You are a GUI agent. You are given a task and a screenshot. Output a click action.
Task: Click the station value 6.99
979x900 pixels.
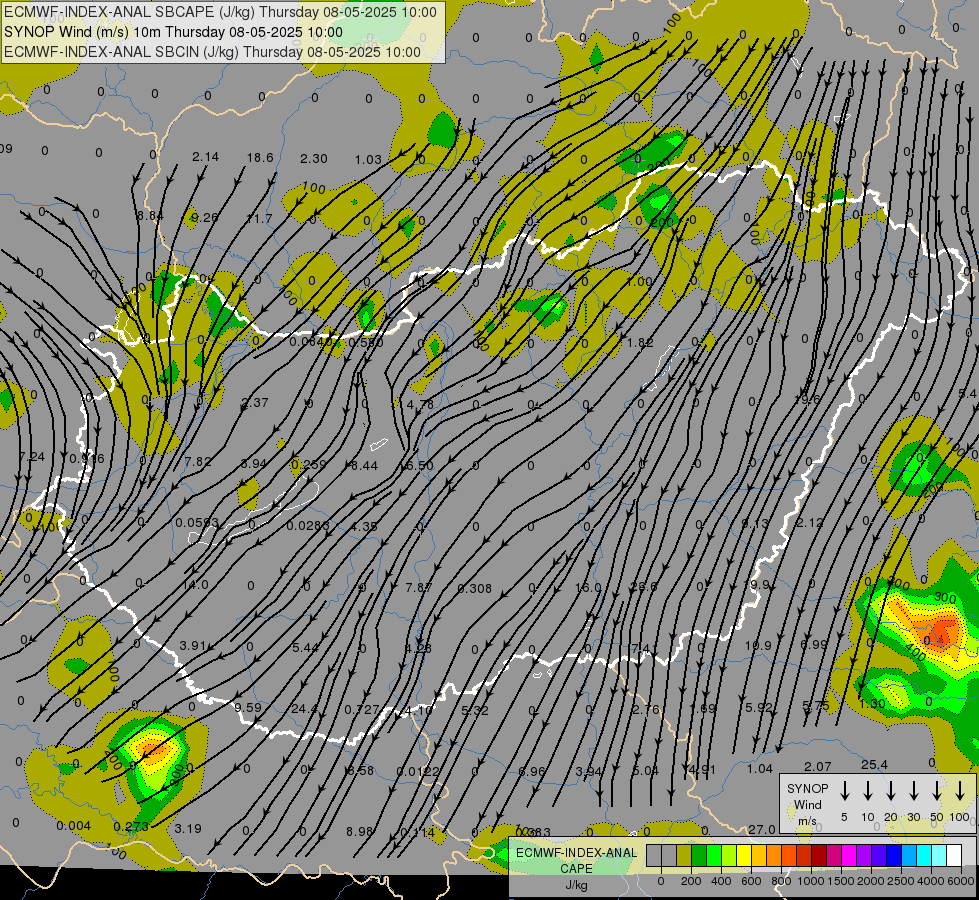coord(814,644)
